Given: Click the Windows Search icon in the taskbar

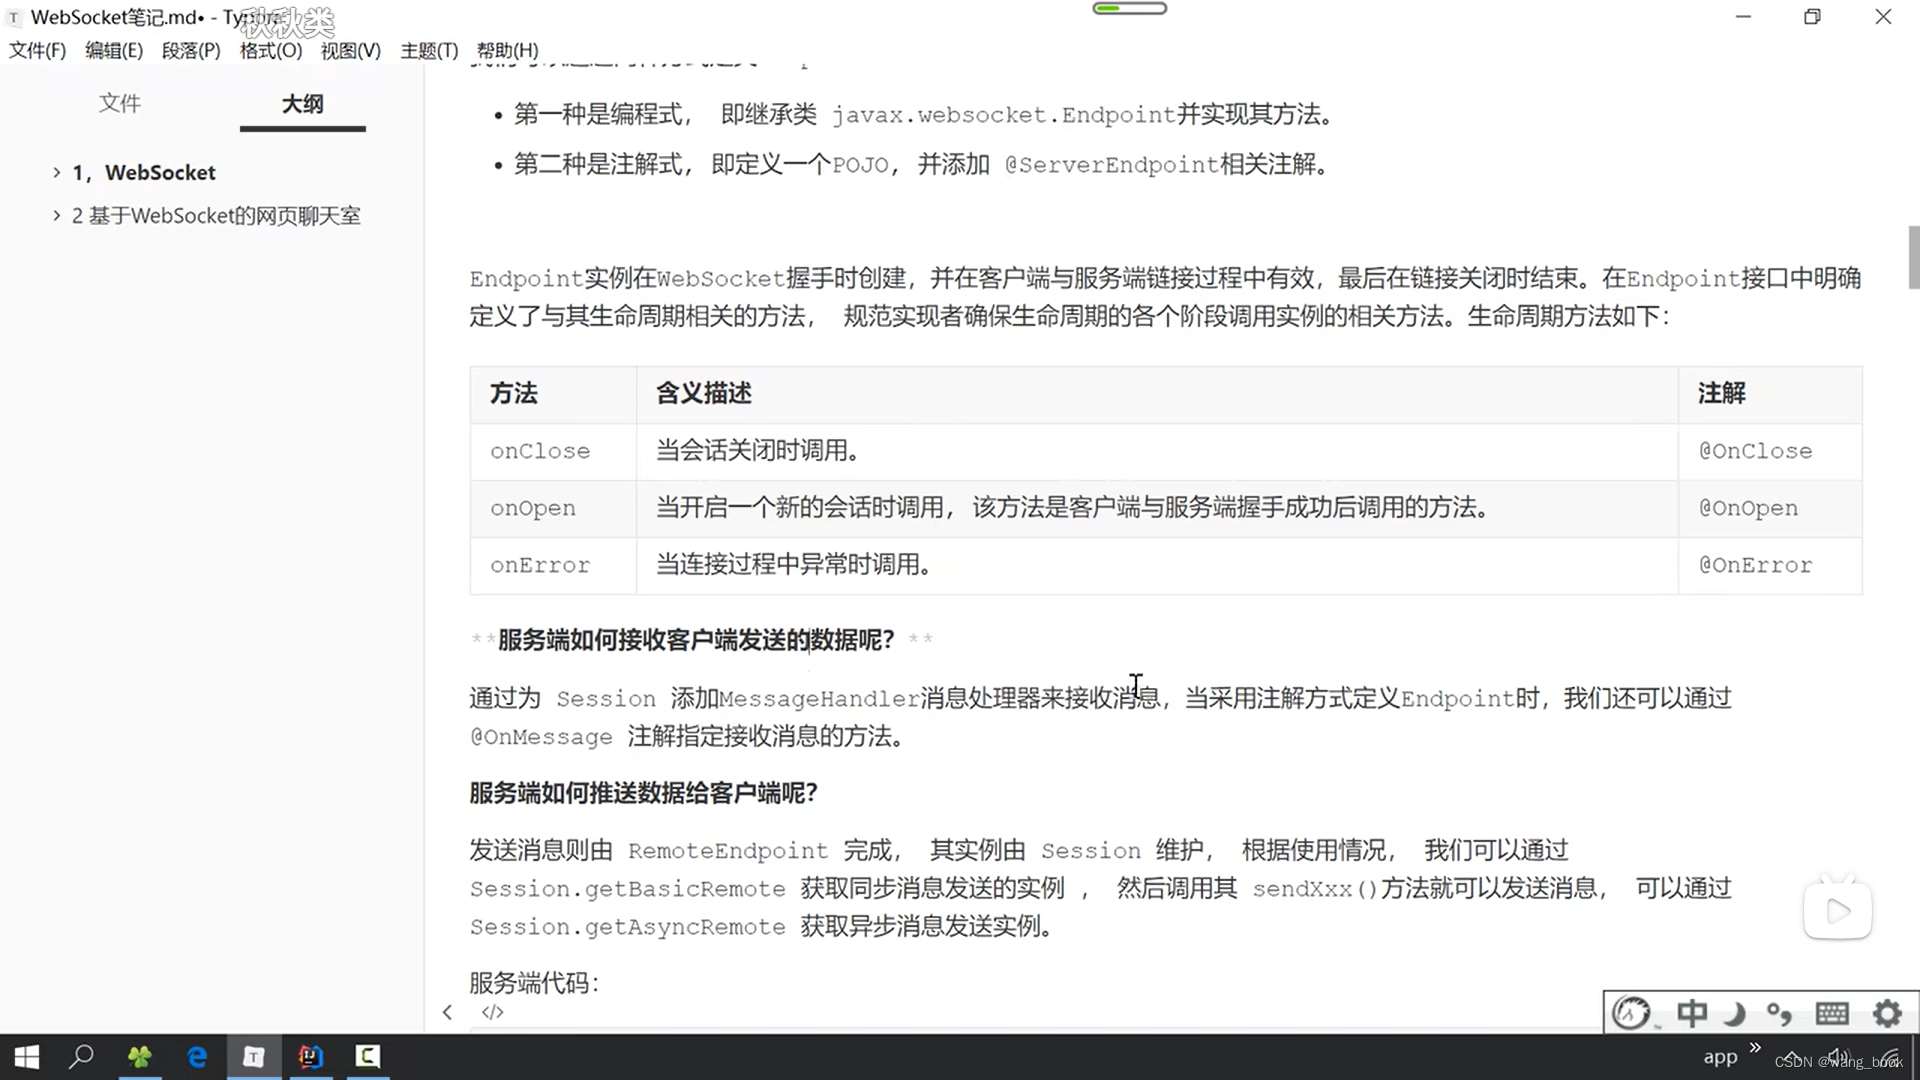Looking at the screenshot, I should pyautogui.click(x=81, y=1056).
